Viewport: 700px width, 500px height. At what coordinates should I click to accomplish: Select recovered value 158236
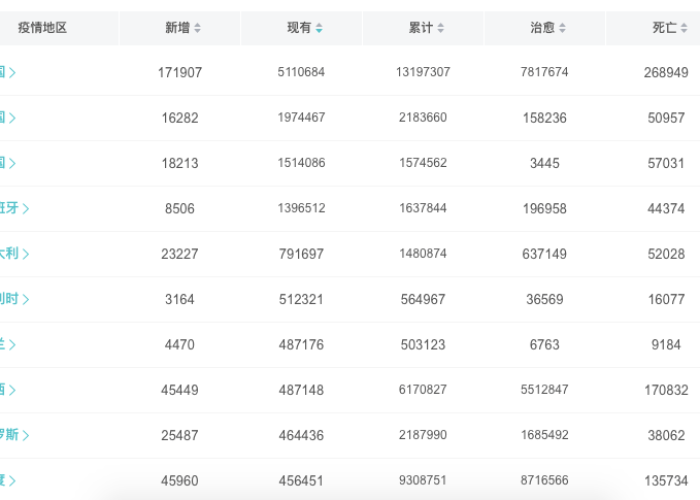coord(545,118)
